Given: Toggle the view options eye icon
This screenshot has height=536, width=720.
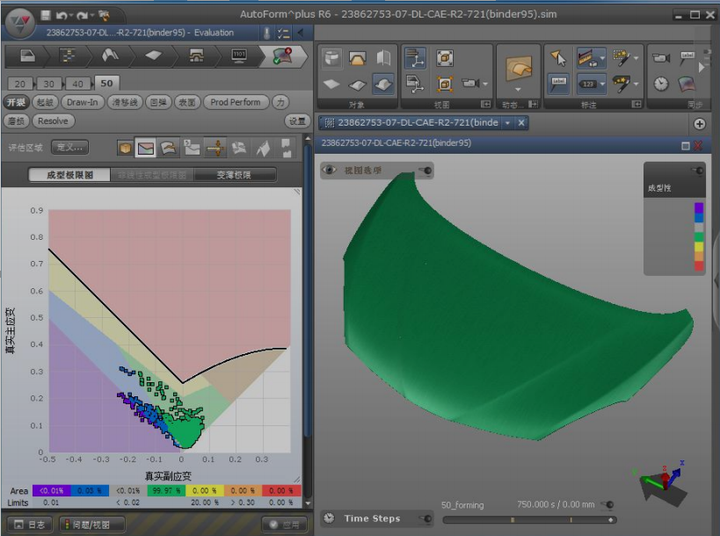Looking at the screenshot, I should (x=331, y=170).
